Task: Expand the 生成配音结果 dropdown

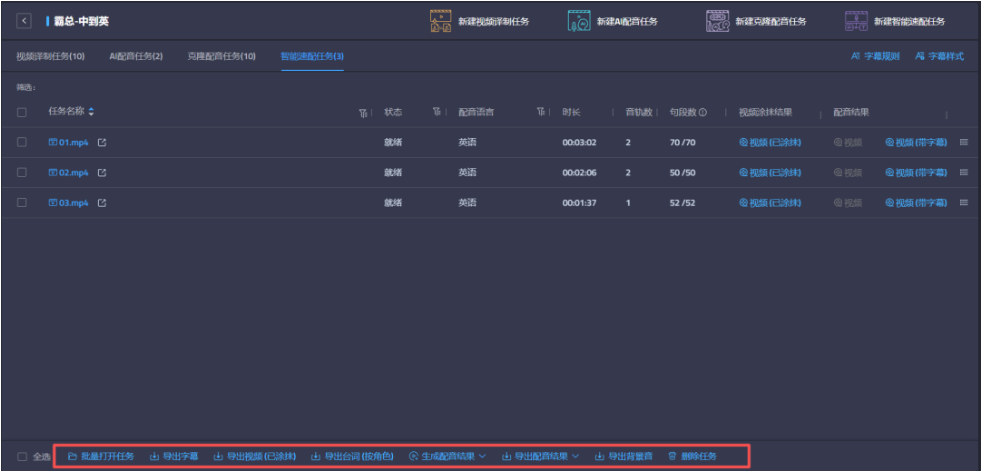Action: pyautogui.click(x=447, y=456)
